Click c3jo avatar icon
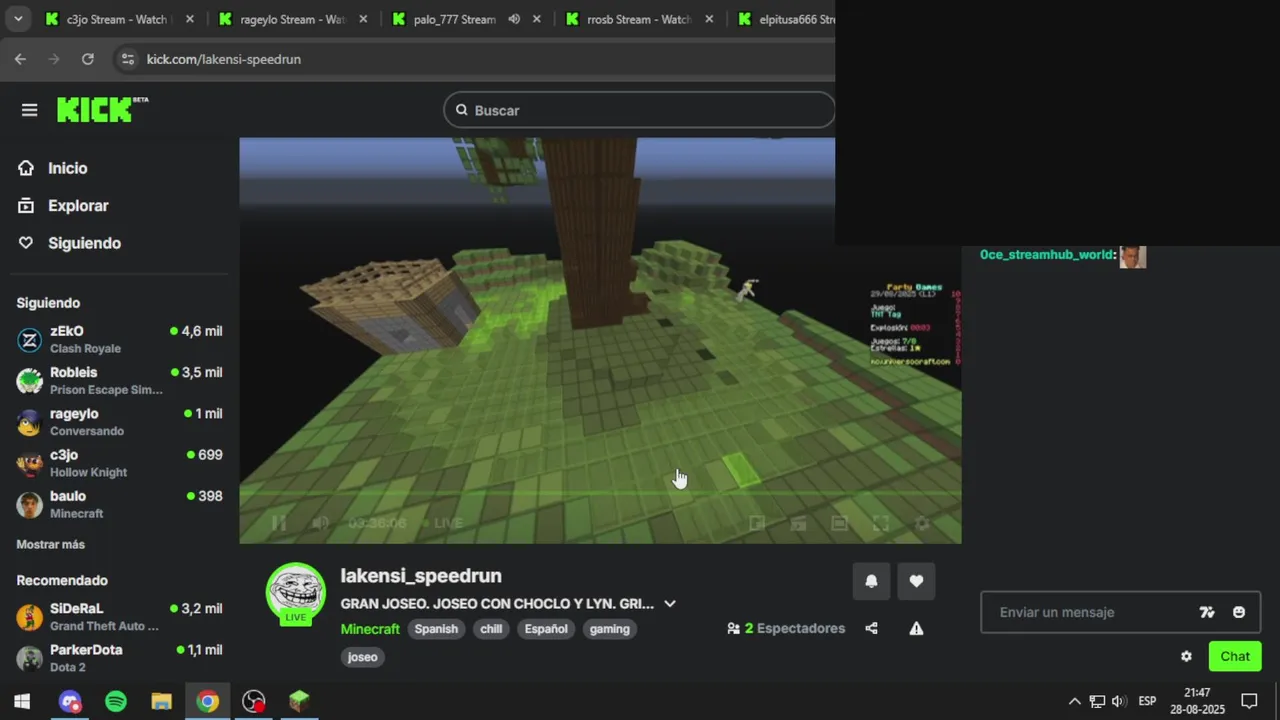This screenshot has height=720, width=1280. tap(30, 464)
